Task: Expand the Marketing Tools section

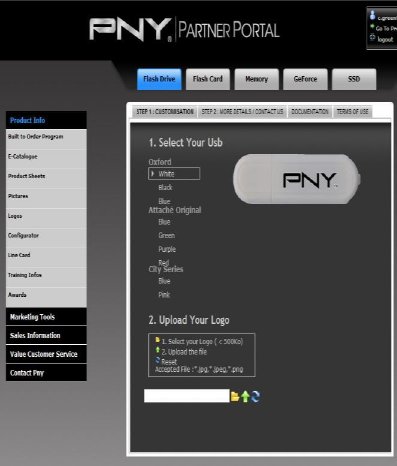Action: 46,317
